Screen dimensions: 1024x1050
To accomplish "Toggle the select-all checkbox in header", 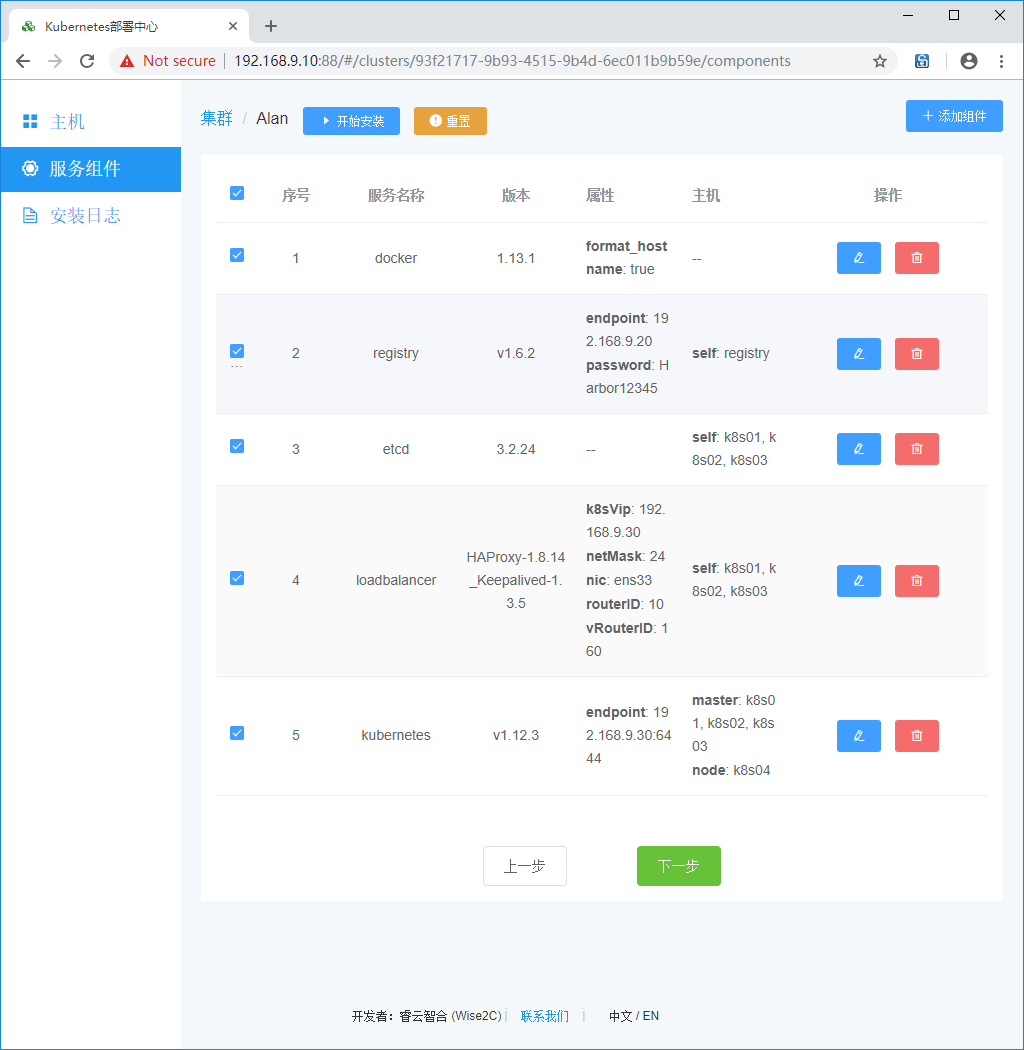I will (x=237, y=194).
